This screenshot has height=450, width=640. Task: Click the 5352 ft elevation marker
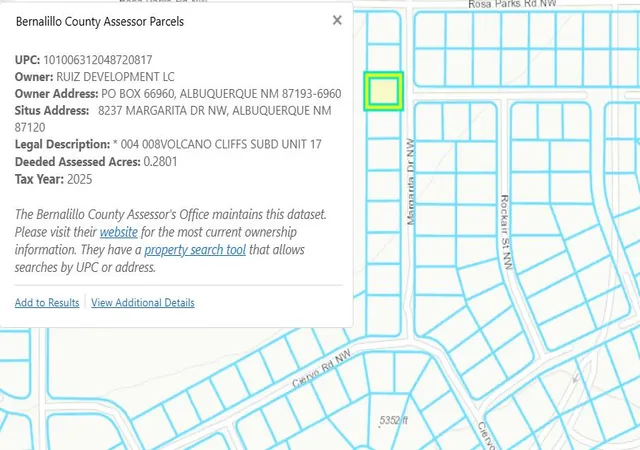[x=393, y=420]
